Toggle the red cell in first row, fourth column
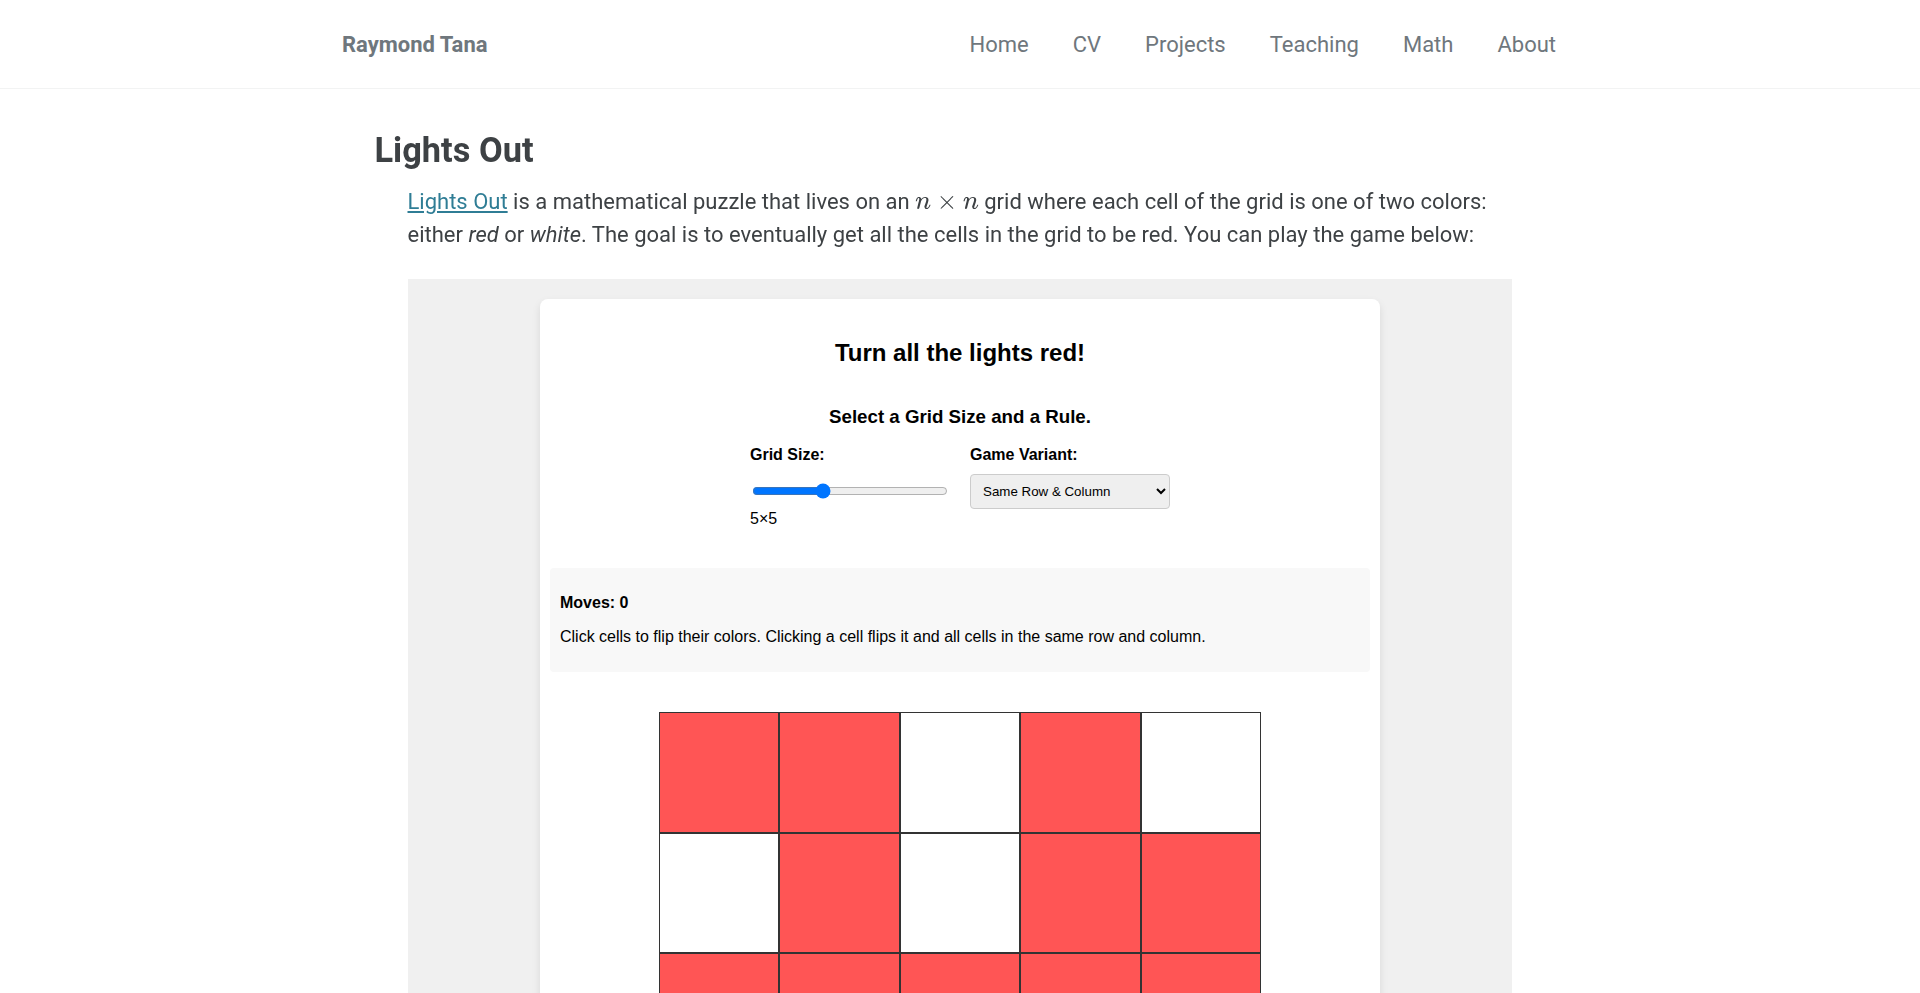 click(1080, 772)
